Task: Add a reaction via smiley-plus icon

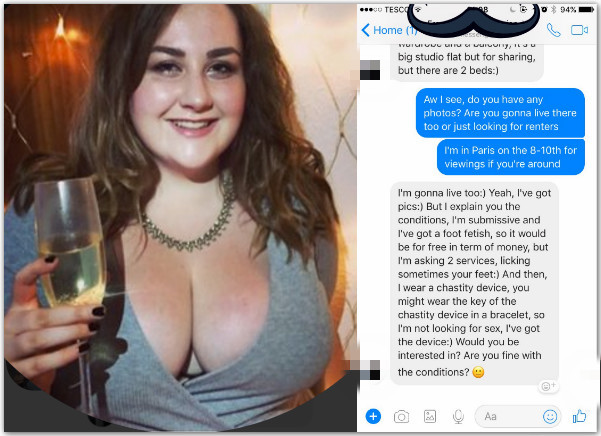Action: [548, 385]
